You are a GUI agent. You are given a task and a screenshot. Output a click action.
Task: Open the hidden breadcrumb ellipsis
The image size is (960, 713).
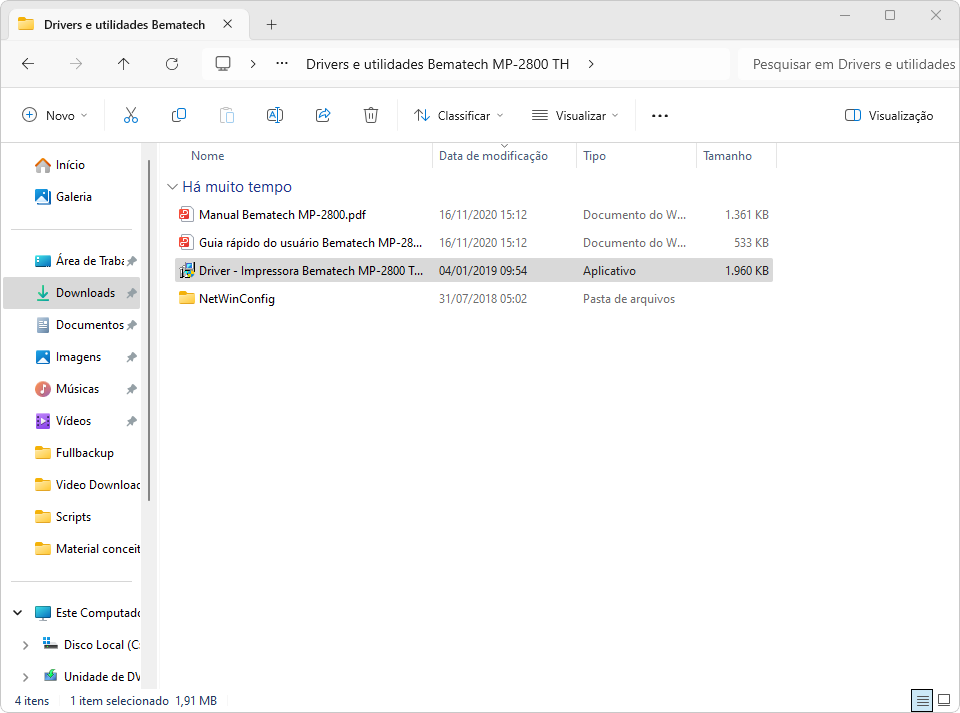(282, 64)
